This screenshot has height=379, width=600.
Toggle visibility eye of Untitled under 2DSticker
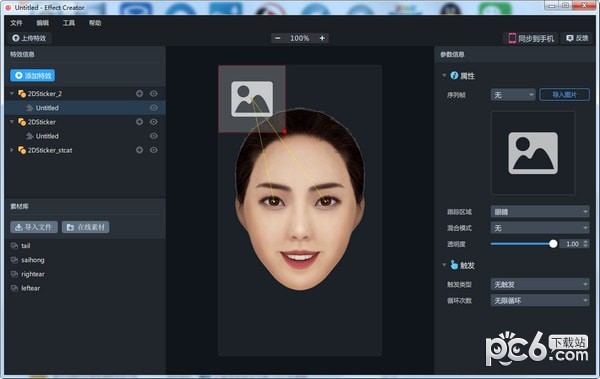(153, 136)
